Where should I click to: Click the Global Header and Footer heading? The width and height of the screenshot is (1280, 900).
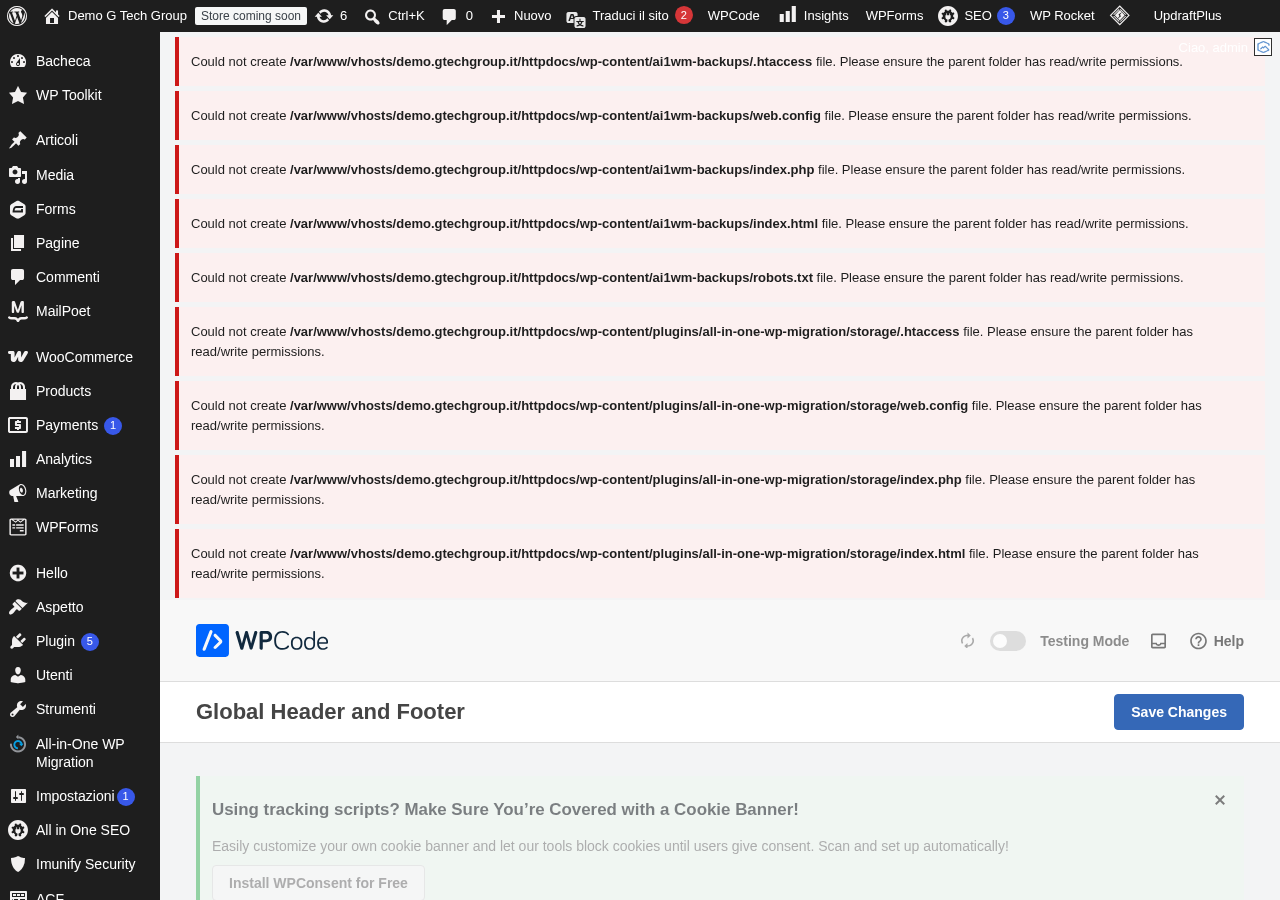click(330, 712)
